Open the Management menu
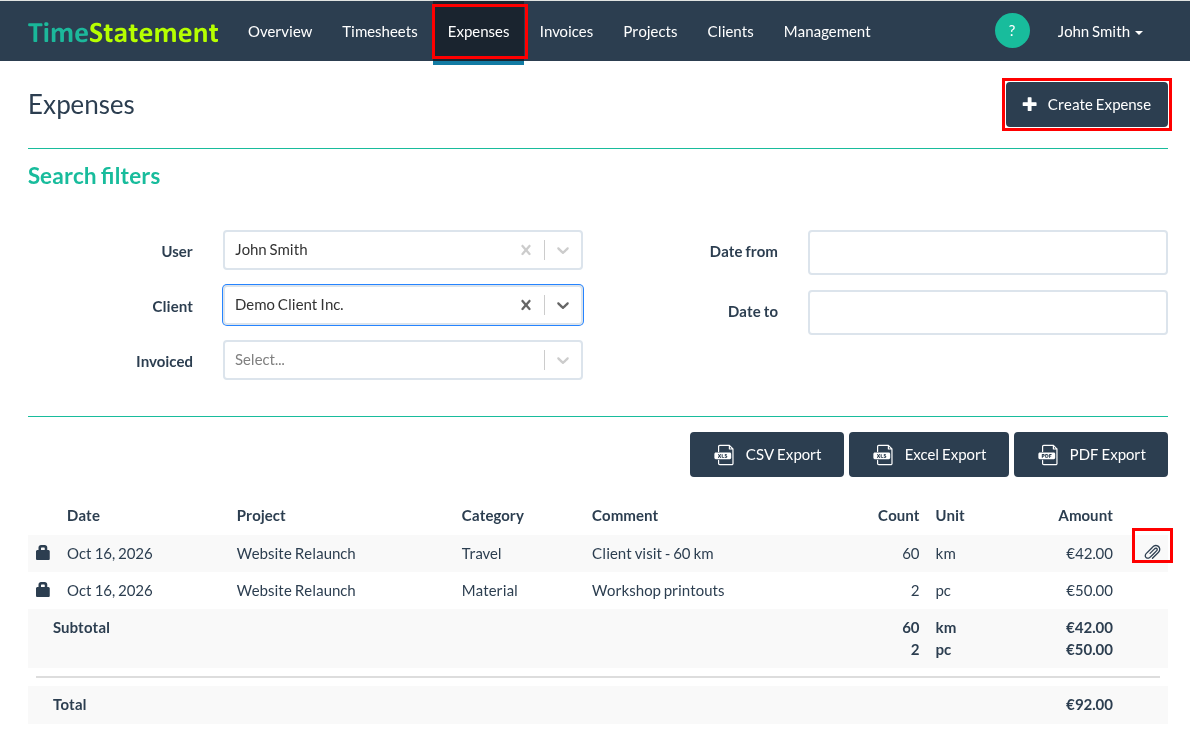Image resolution: width=1190 pixels, height=734 pixels. (x=827, y=32)
